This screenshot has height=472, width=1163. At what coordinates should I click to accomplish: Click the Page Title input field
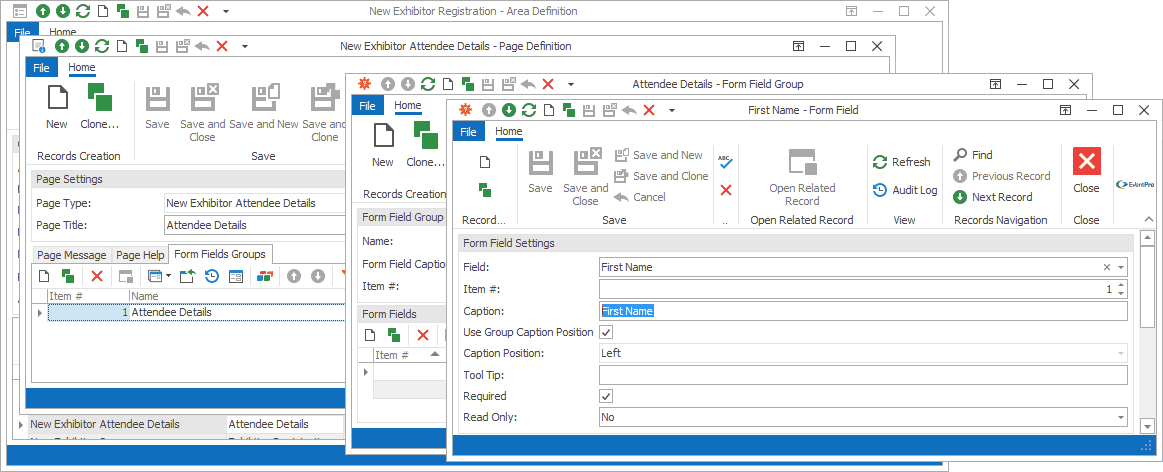coord(255,225)
